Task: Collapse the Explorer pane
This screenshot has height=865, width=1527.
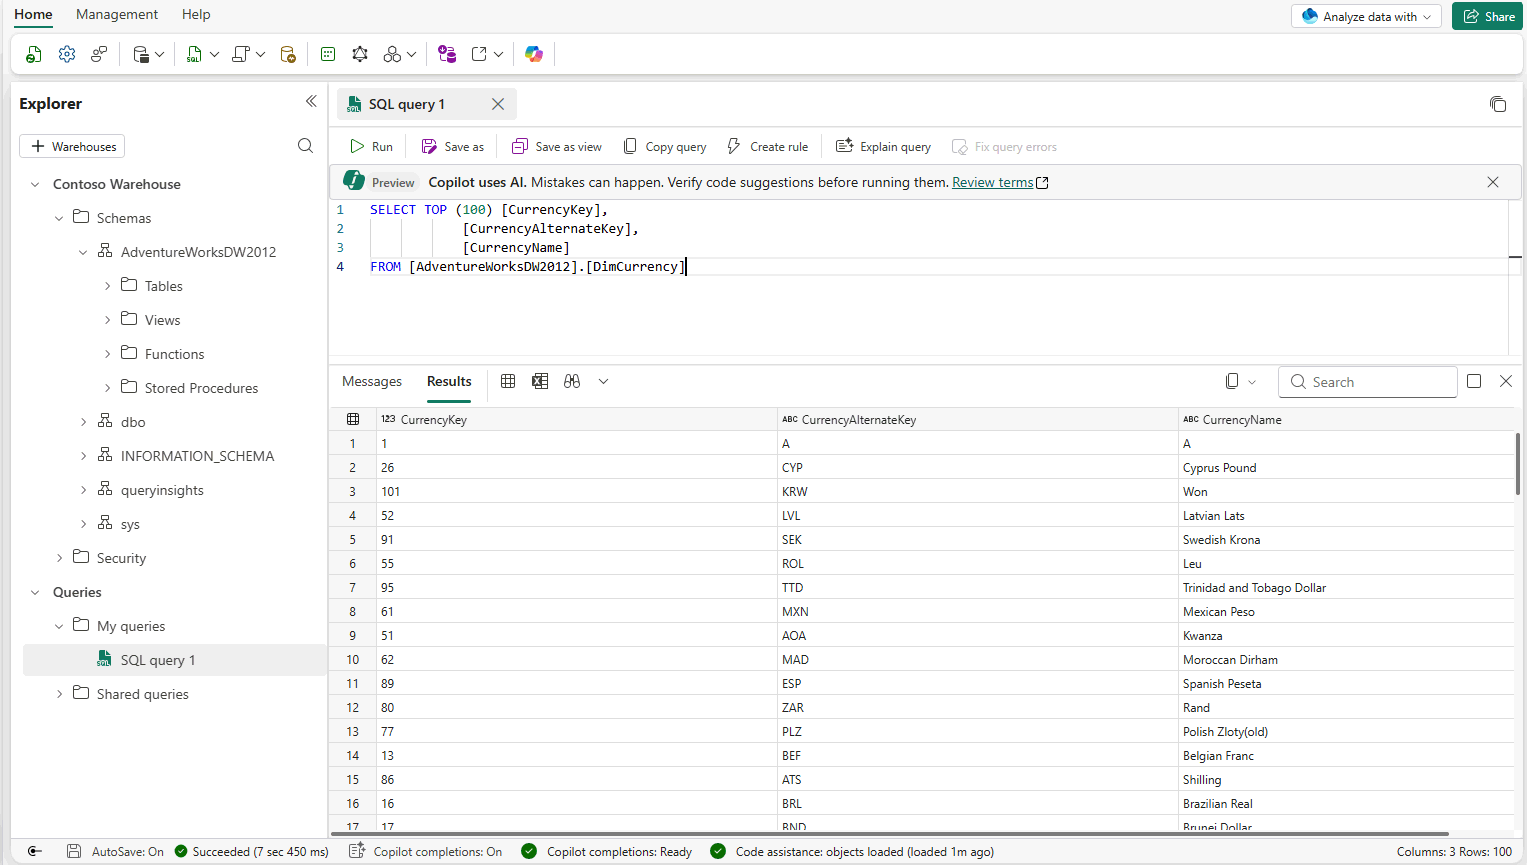Action: 311,102
